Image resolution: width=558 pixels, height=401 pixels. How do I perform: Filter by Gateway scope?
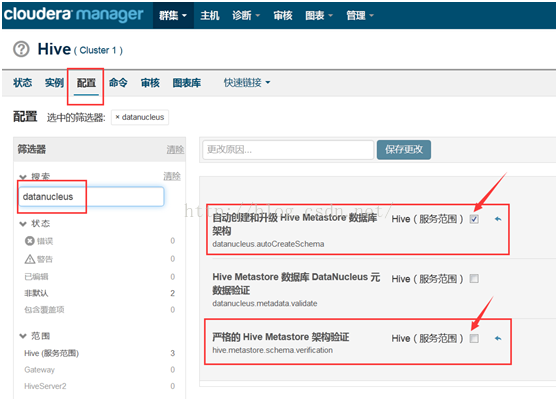(40, 370)
